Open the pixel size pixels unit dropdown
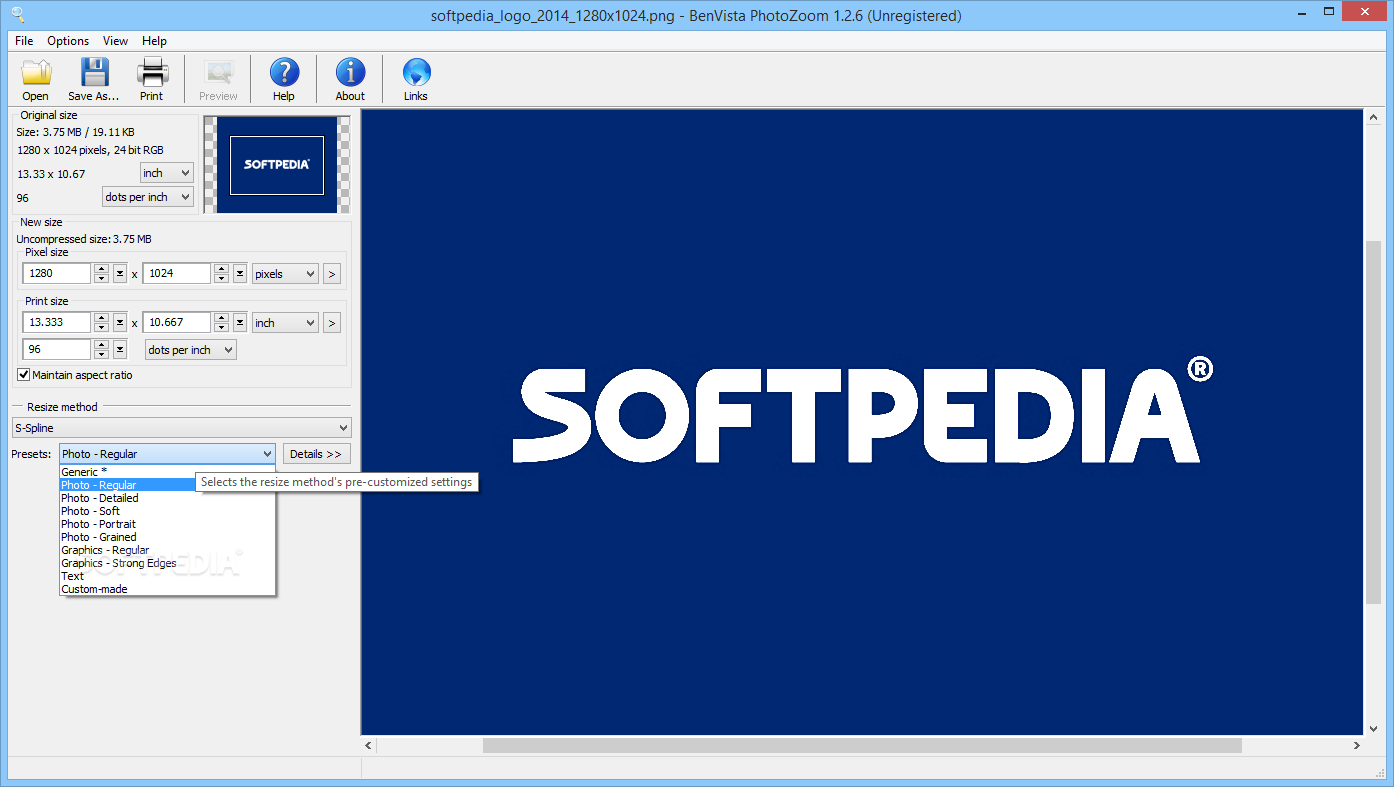 click(285, 273)
